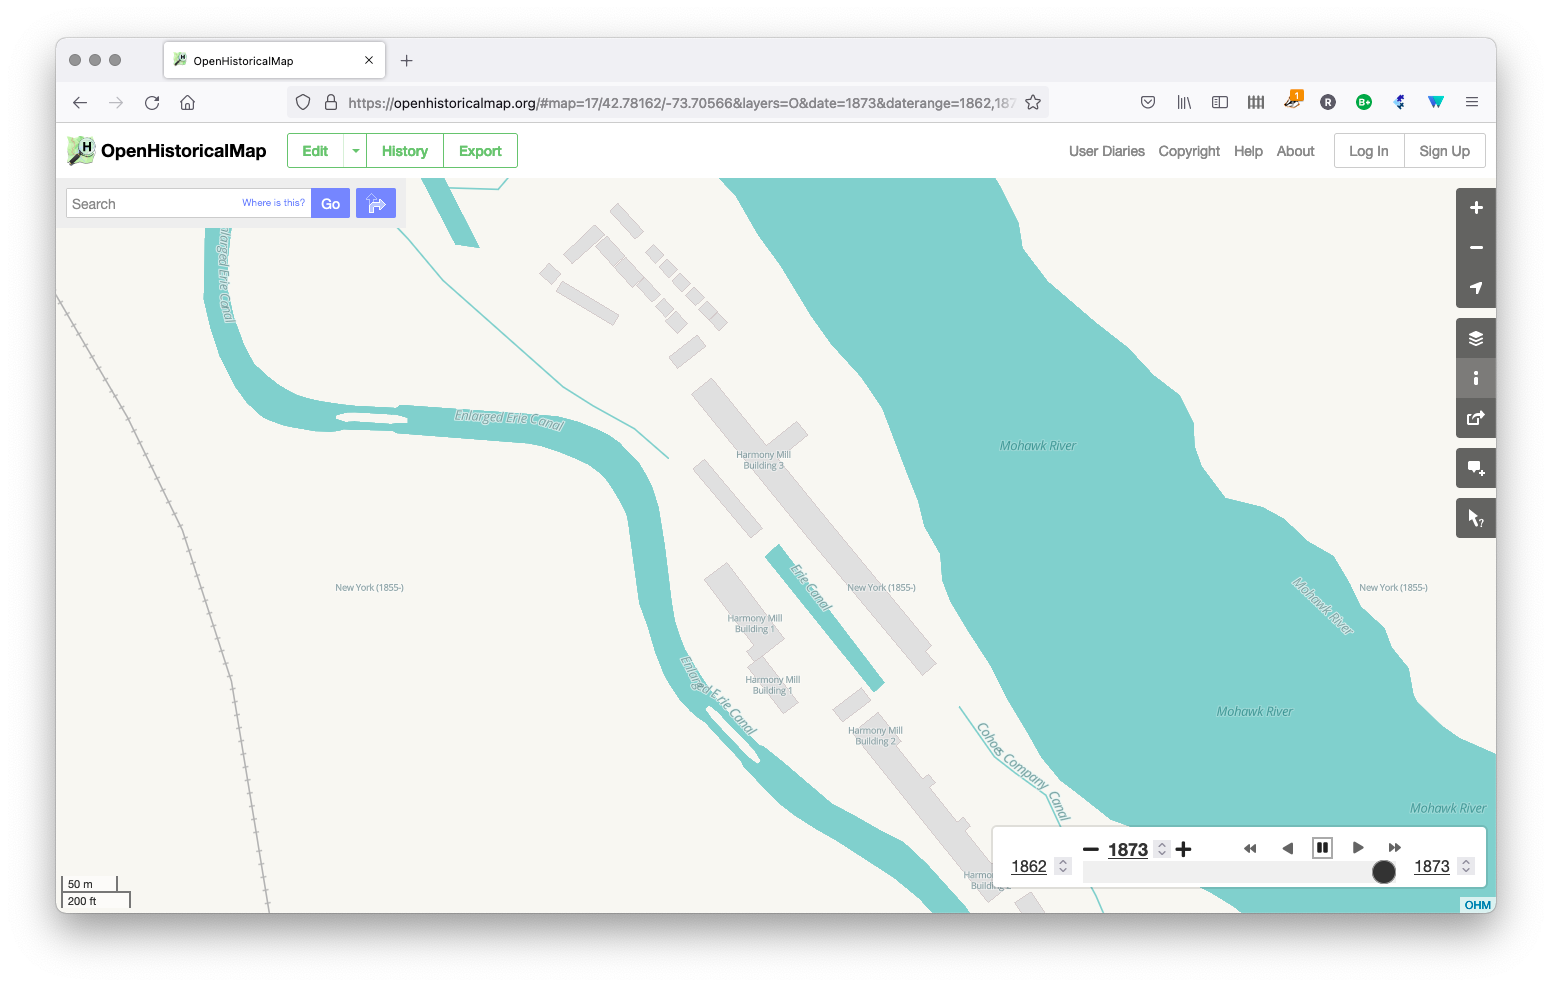Open the map information panel
Image resolution: width=1552 pixels, height=987 pixels.
click(1475, 377)
